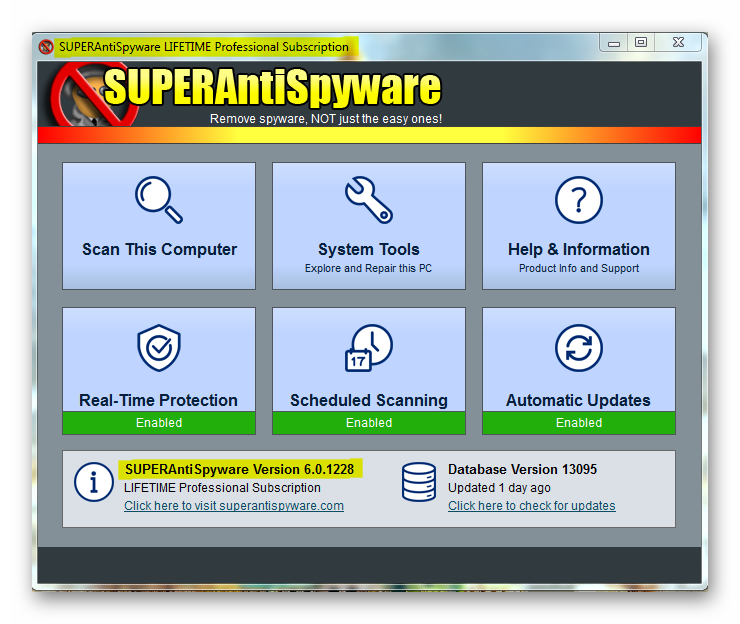Viewport: 740px width, 624px height.
Task: Toggle Automatic Updates Enabled status bar
Action: tap(579, 423)
